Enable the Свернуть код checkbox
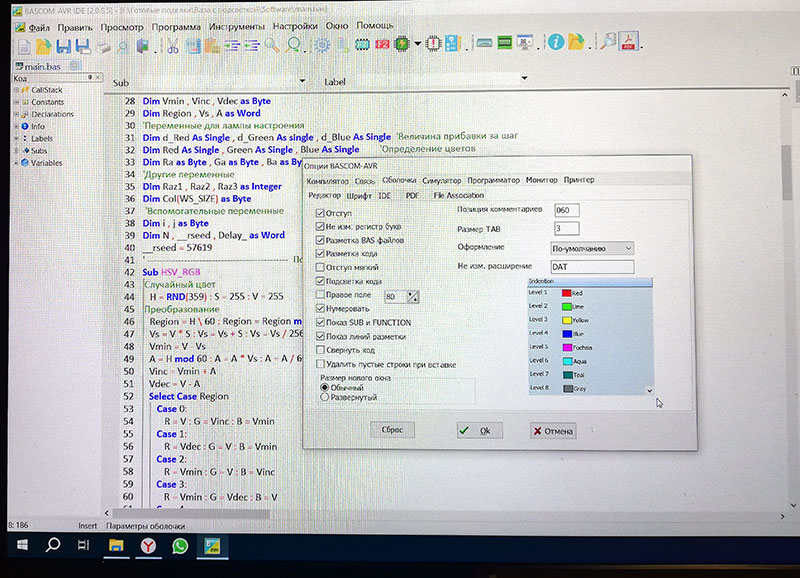The width and height of the screenshot is (800, 578). pyautogui.click(x=320, y=350)
